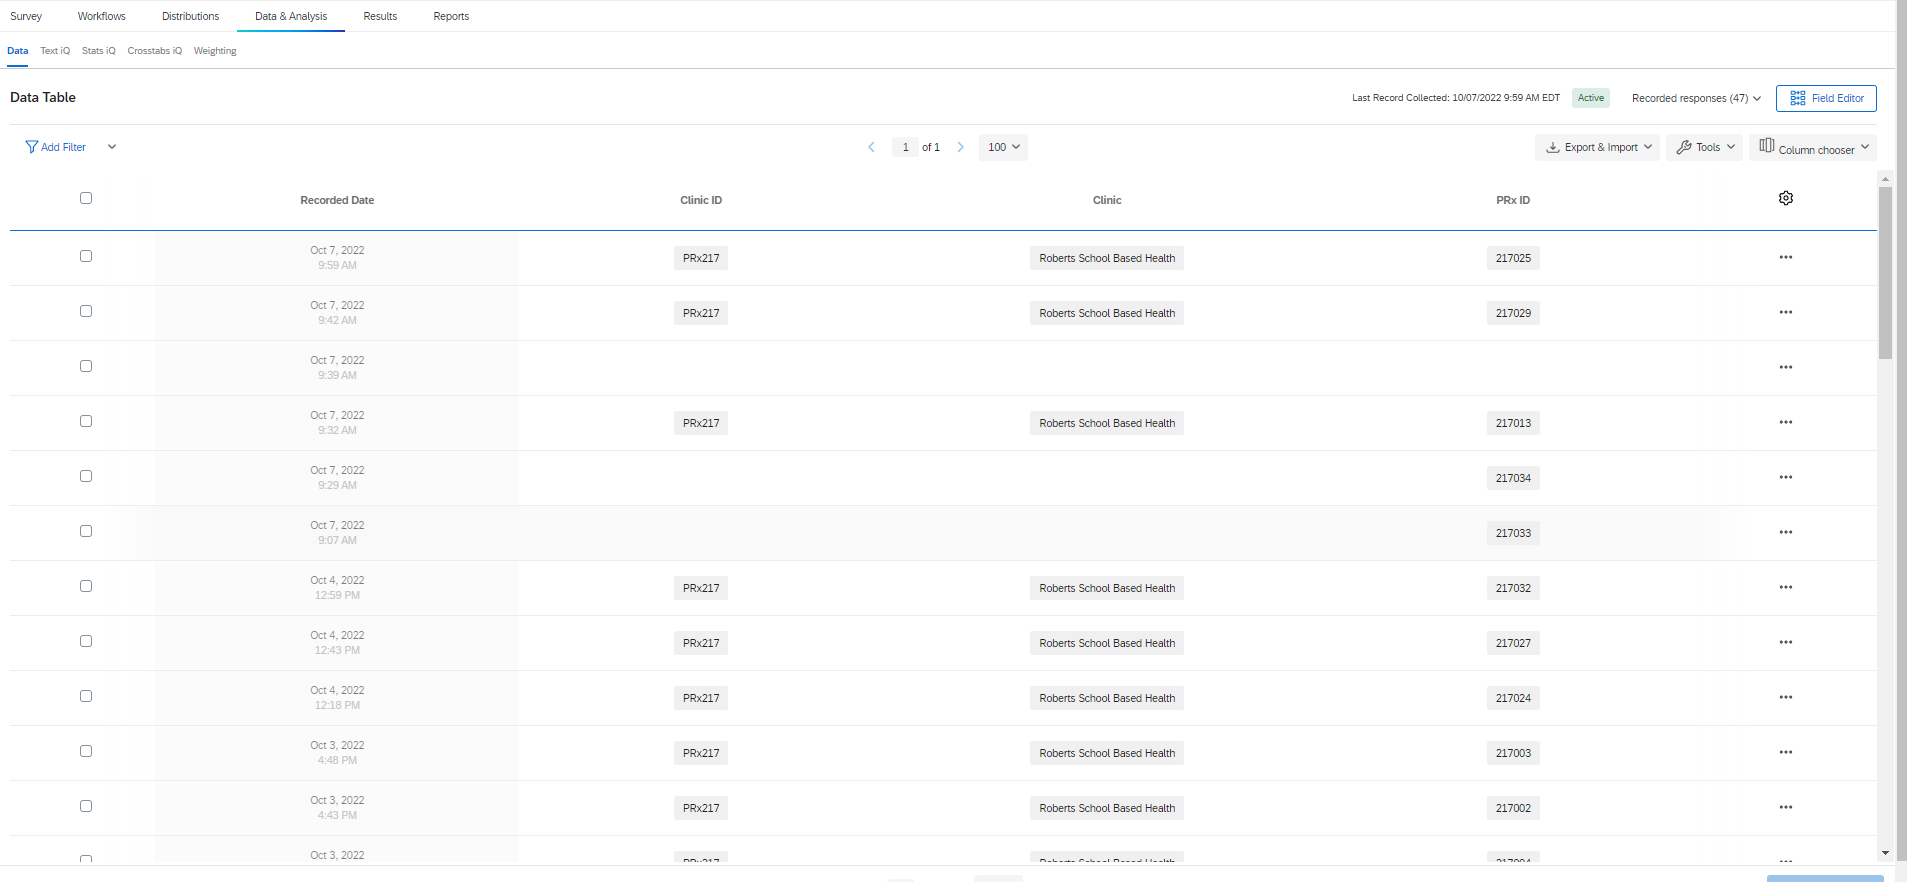
Task: Open row actions for PRx ID 217027
Action: [x=1785, y=643]
